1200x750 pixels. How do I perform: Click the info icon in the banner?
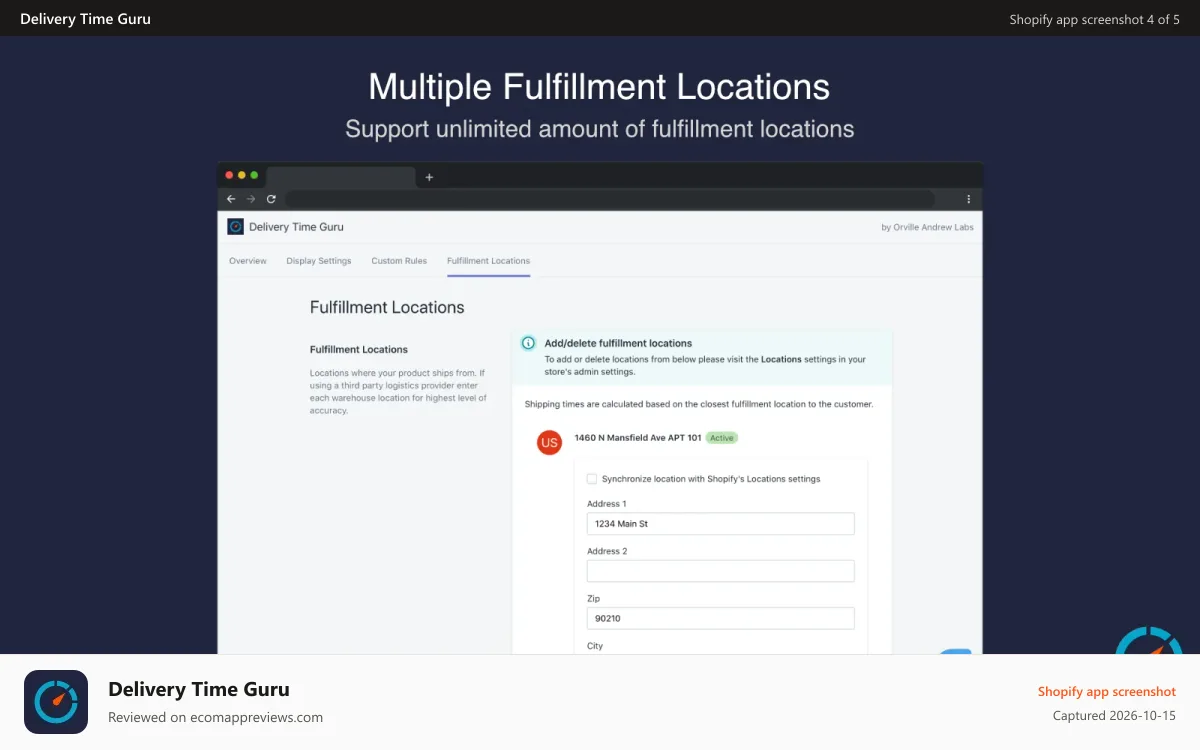pyautogui.click(x=528, y=343)
